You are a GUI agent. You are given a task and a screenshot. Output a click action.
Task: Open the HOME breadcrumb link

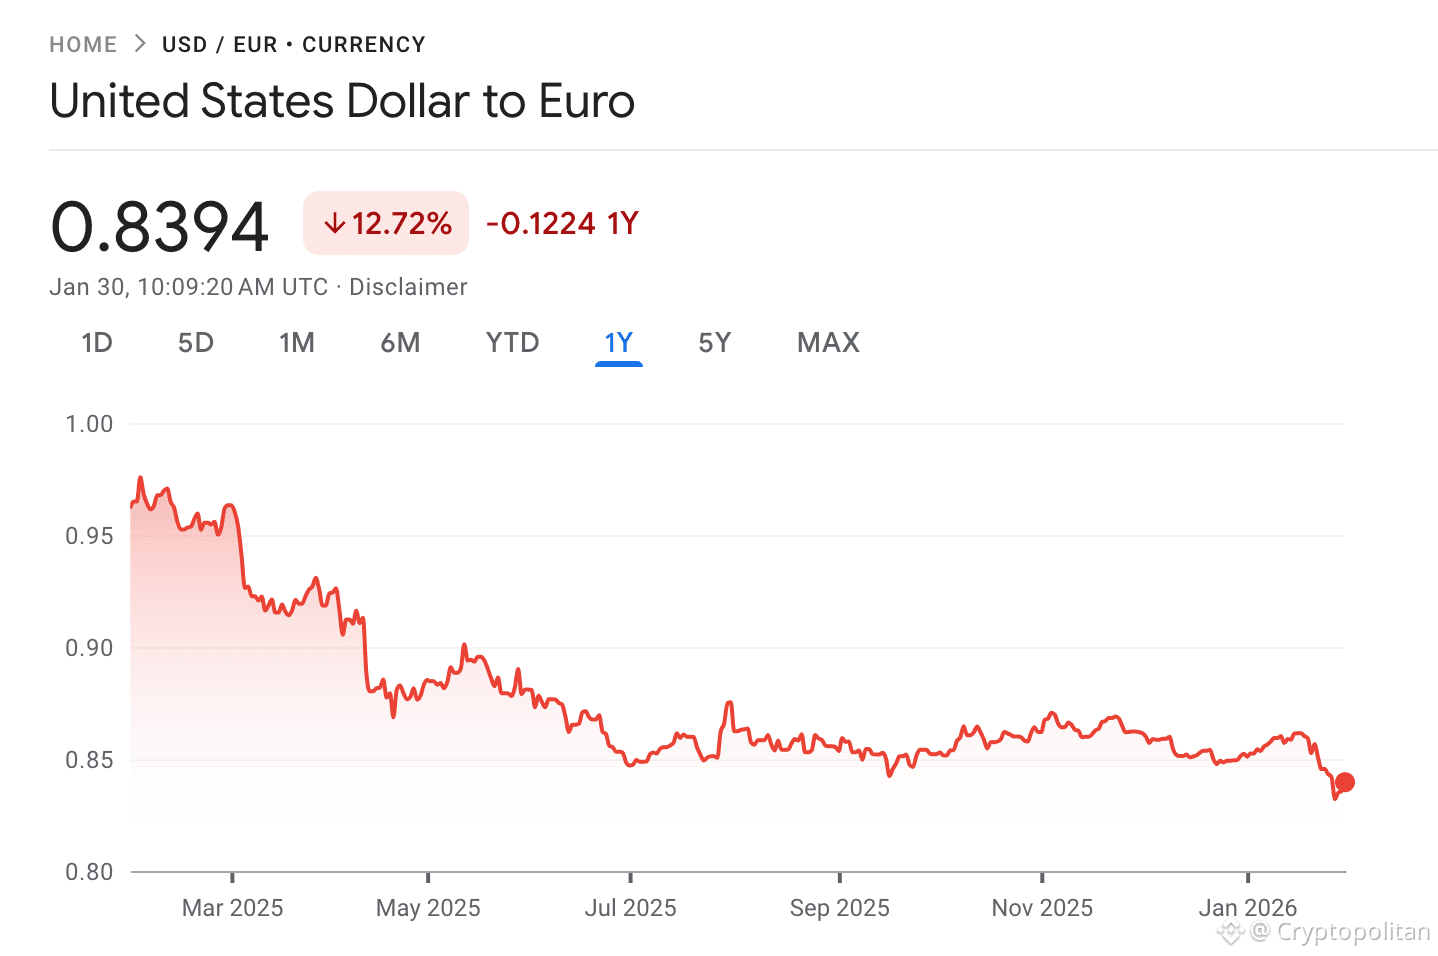tap(83, 44)
